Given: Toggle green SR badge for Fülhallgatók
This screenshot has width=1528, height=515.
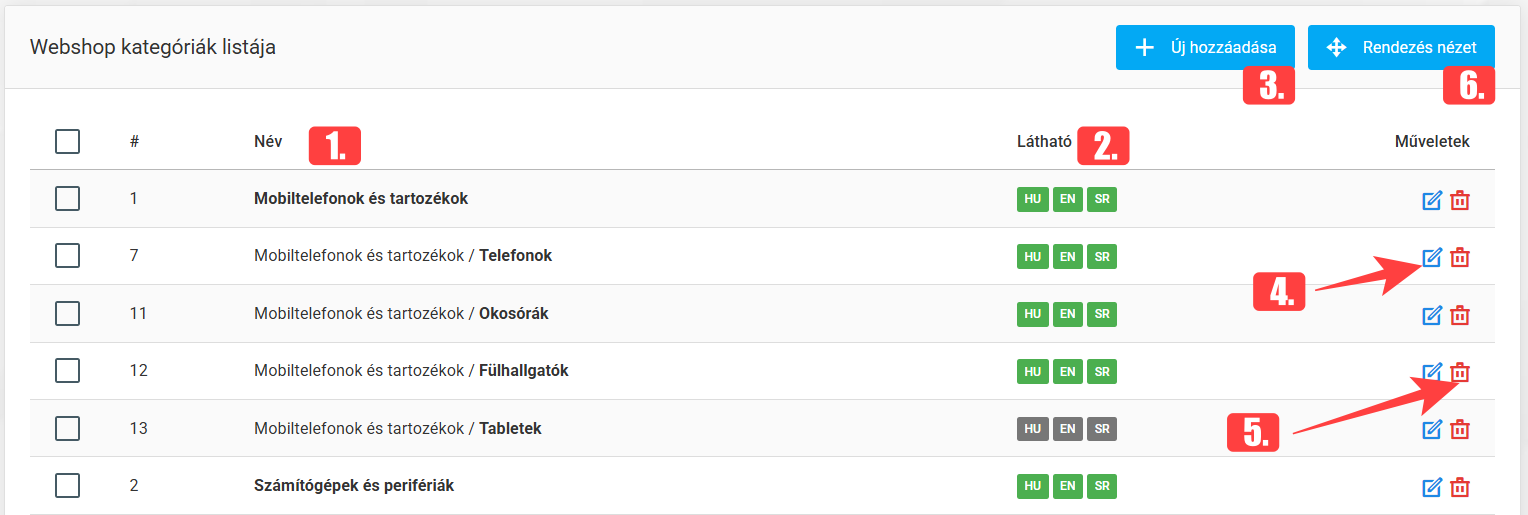Looking at the screenshot, I should pos(1102,371).
